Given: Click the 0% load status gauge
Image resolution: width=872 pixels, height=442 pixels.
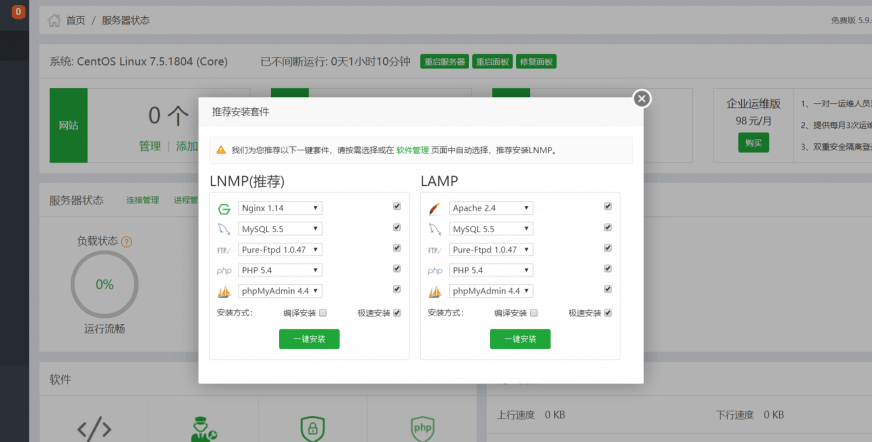Looking at the screenshot, I should [x=105, y=284].
